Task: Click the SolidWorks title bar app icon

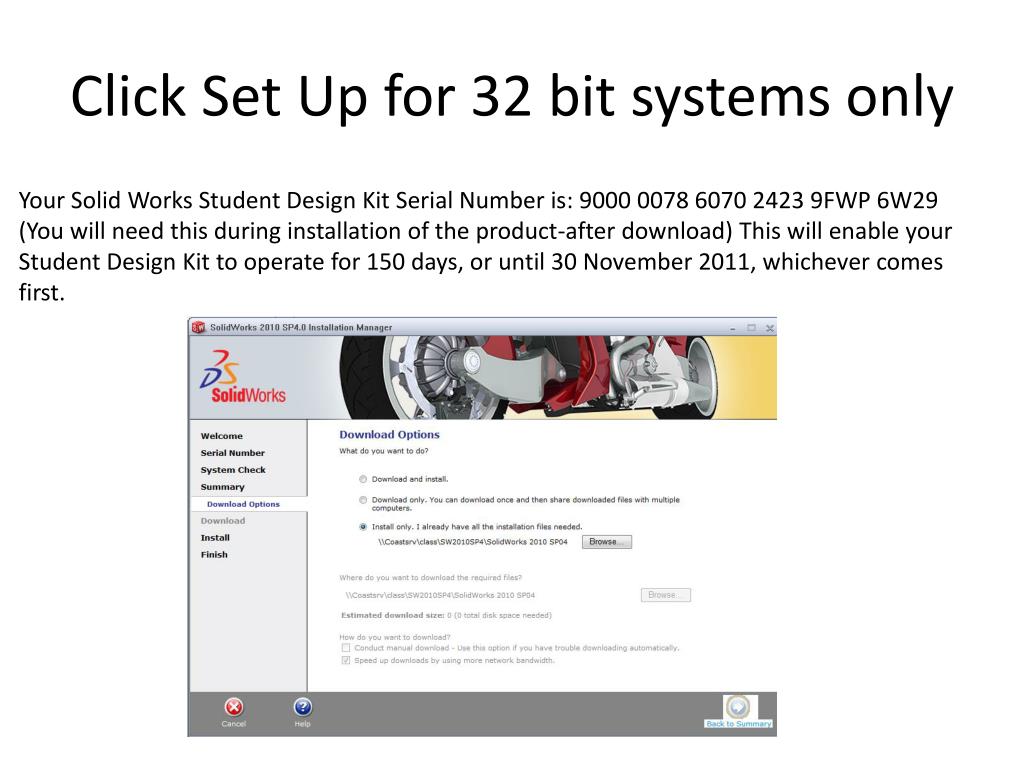Action: point(199,327)
